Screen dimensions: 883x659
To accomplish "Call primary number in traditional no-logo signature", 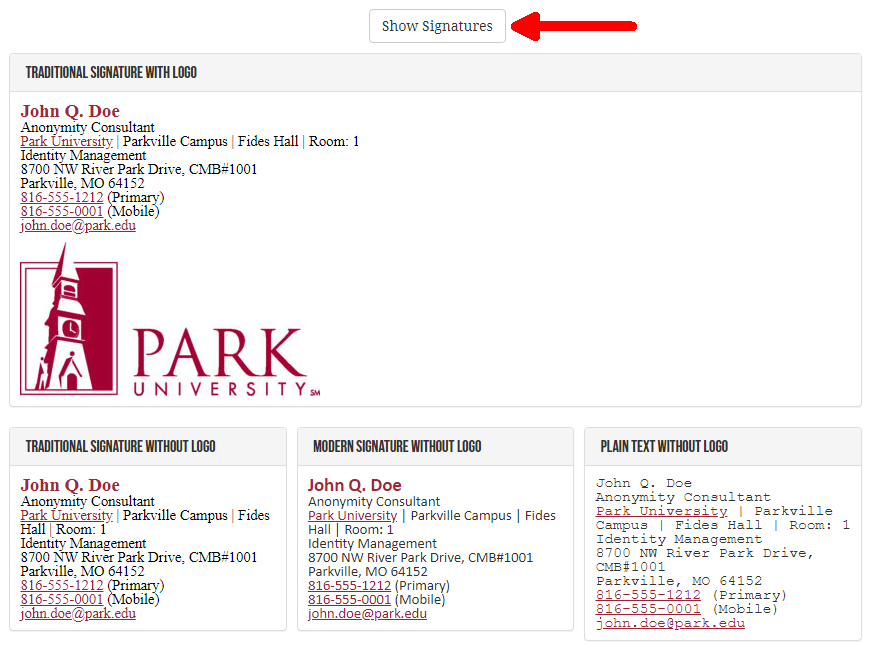I will pyautogui.click(x=62, y=586).
